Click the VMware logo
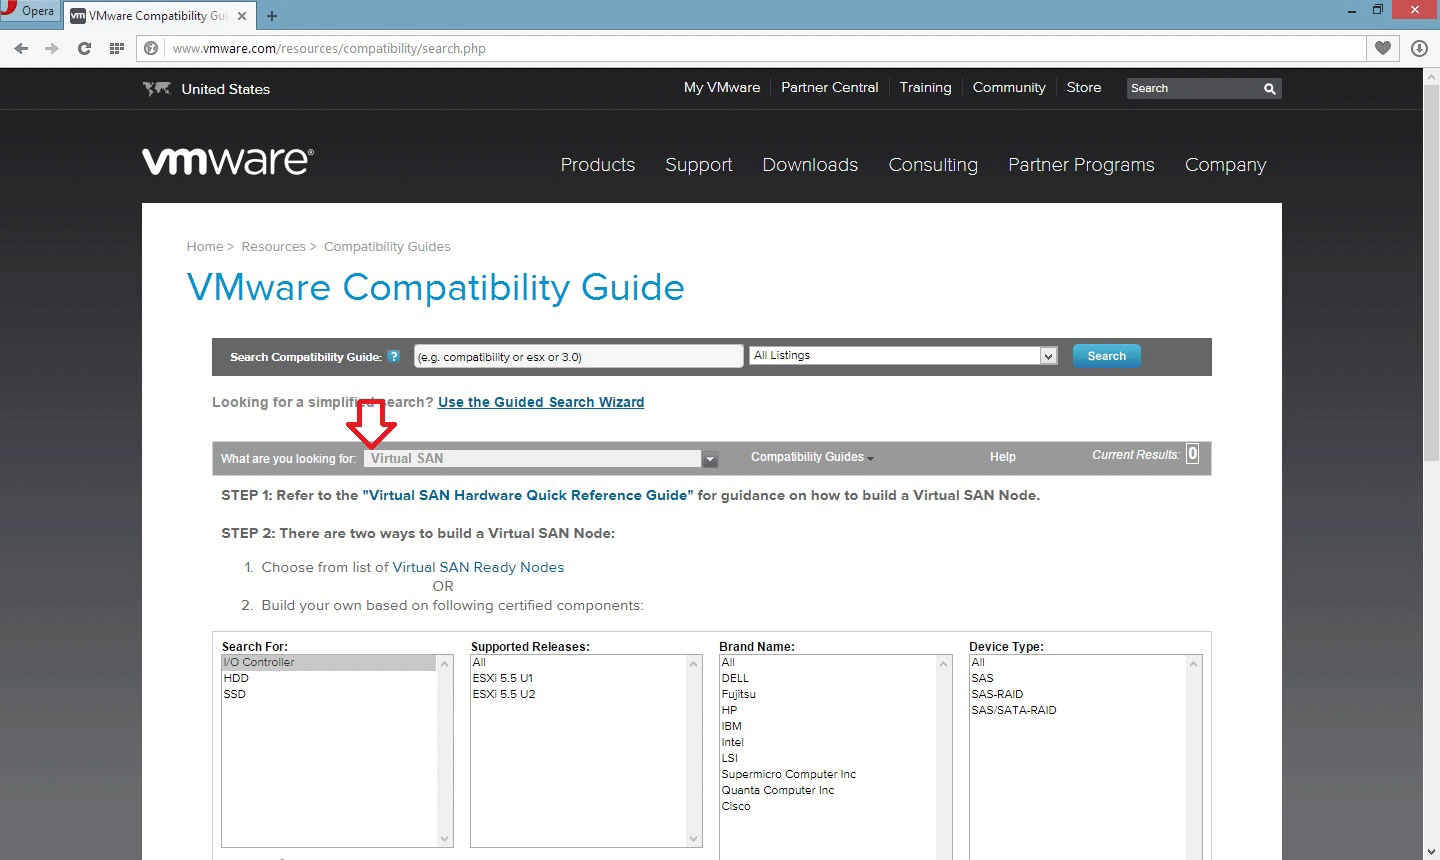The width and height of the screenshot is (1440, 860). pos(228,161)
